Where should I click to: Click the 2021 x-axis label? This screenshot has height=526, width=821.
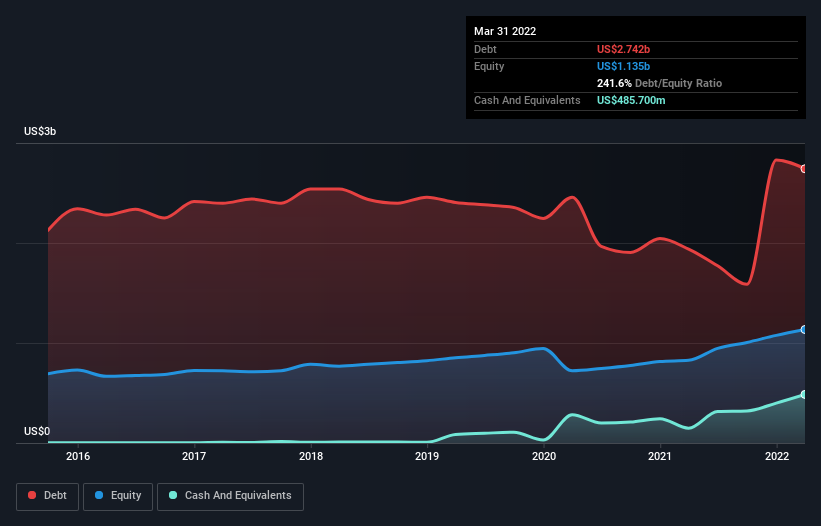tap(660, 456)
